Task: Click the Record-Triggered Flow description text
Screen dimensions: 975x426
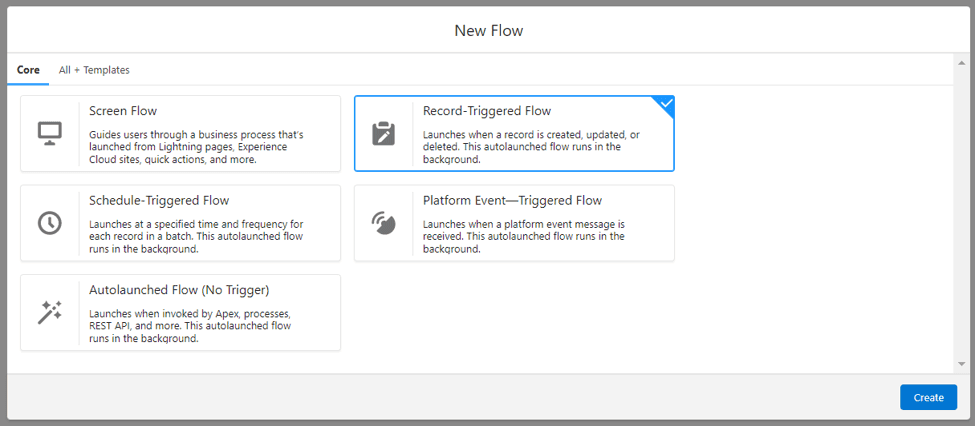Action: point(532,147)
